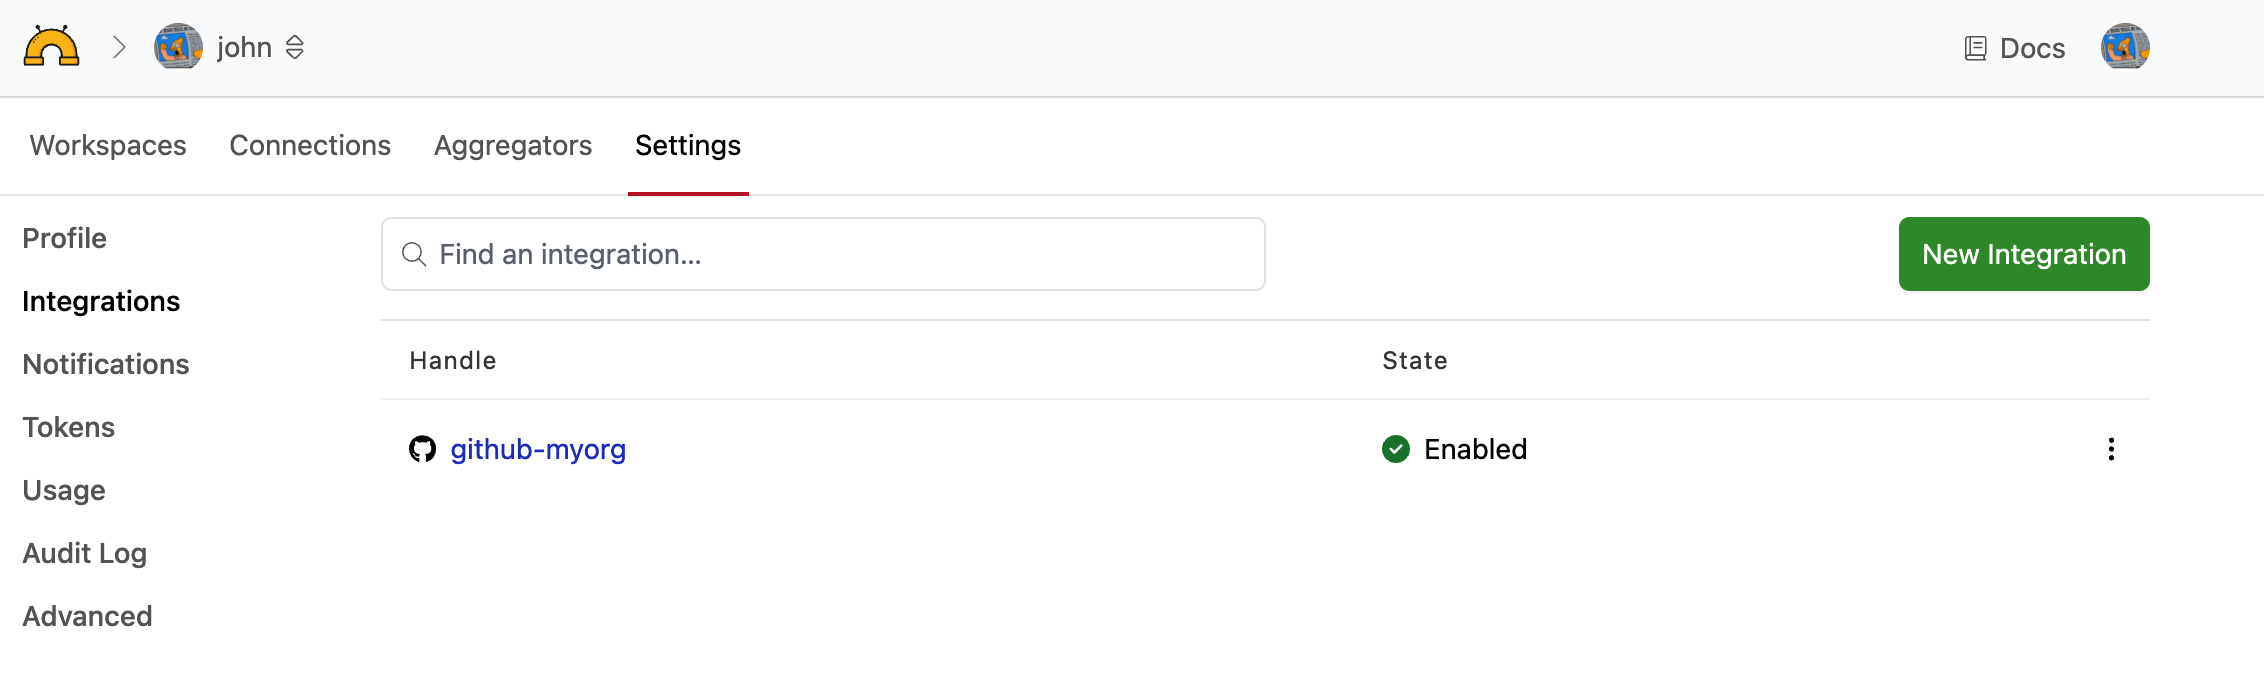Click the breadcrumb chevron separator
This screenshot has width=2264, height=680.
pyautogui.click(x=119, y=47)
